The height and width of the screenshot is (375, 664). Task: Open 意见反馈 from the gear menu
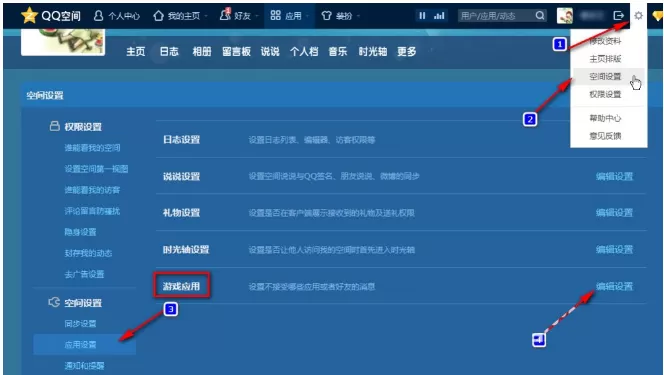605,136
